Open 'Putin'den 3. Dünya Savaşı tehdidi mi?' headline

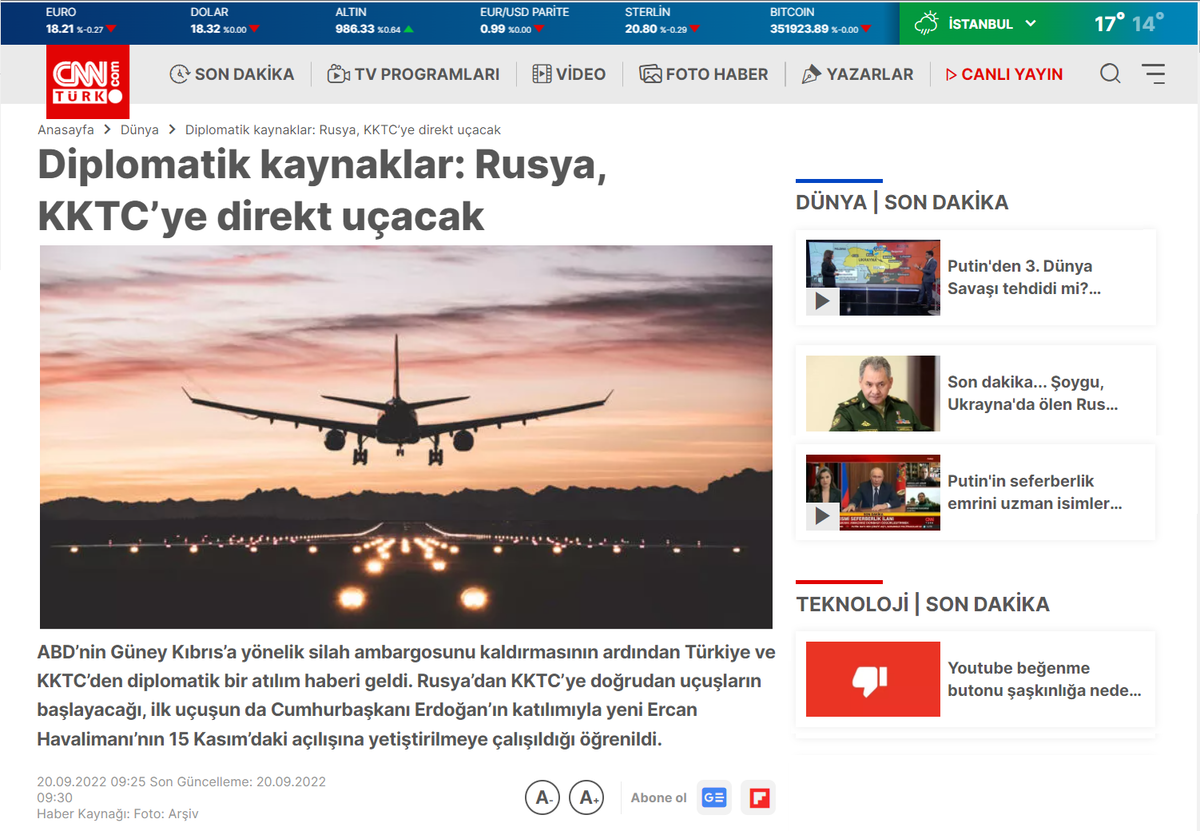click(1024, 278)
